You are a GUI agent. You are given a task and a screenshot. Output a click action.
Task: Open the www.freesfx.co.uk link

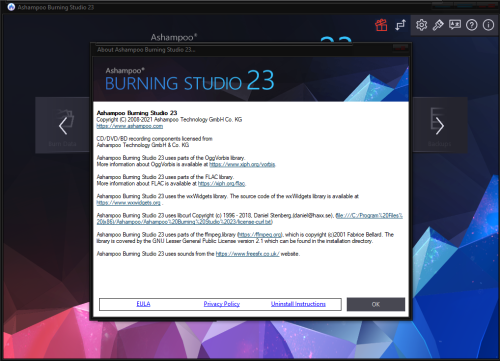[x=248, y=254]
